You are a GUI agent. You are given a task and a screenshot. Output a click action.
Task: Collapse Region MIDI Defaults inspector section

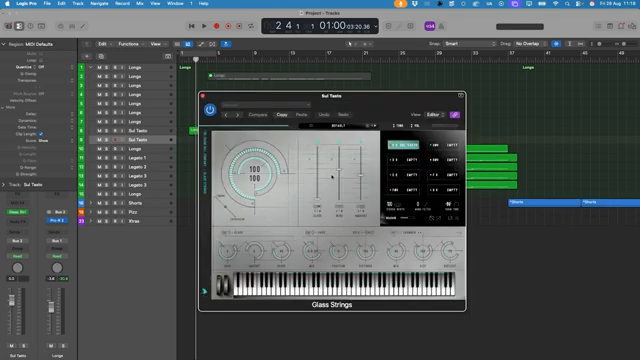4,44
